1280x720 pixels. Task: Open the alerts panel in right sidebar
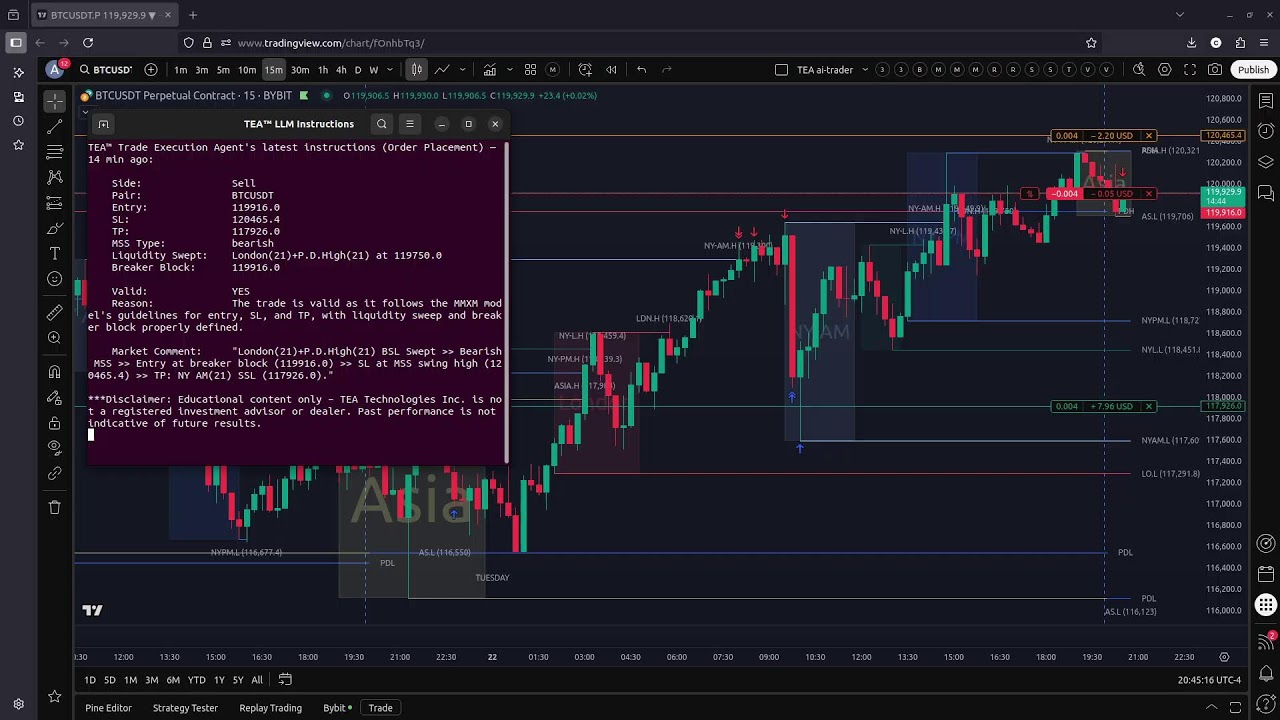[x=1266, y=131]
